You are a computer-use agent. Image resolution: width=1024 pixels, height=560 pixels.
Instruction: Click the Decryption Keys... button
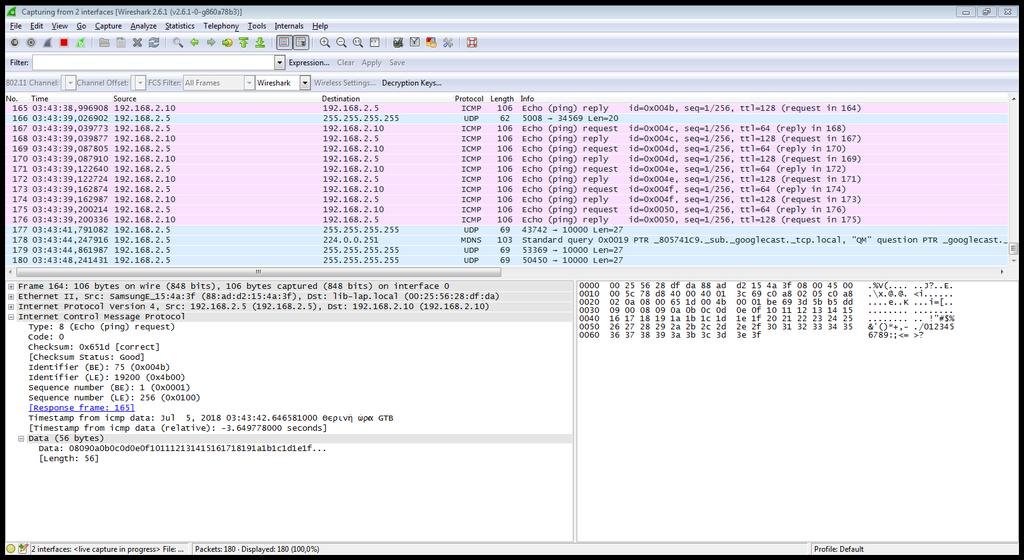(411, 83)
